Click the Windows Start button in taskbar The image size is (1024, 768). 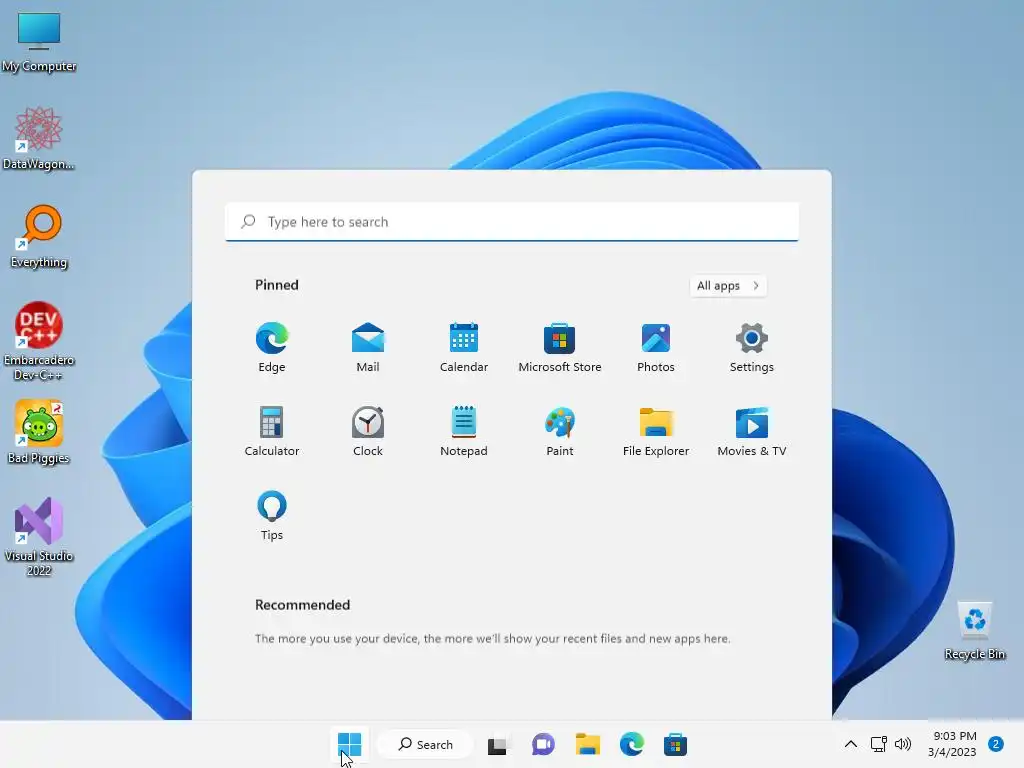pos(349,744)
